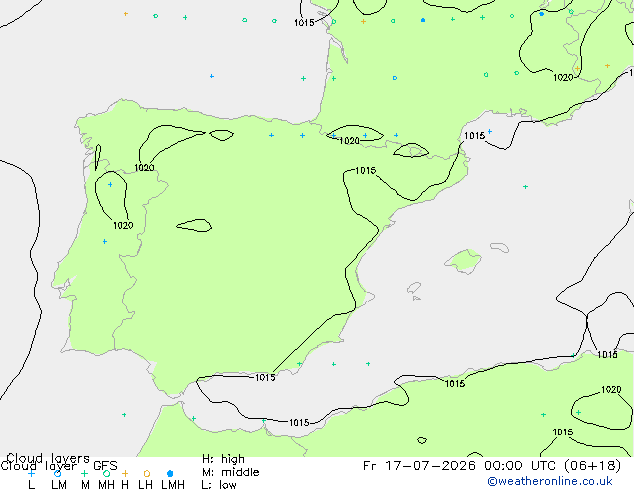
Task: Click the green plus M legend symbol
Action: coord(84,473)
